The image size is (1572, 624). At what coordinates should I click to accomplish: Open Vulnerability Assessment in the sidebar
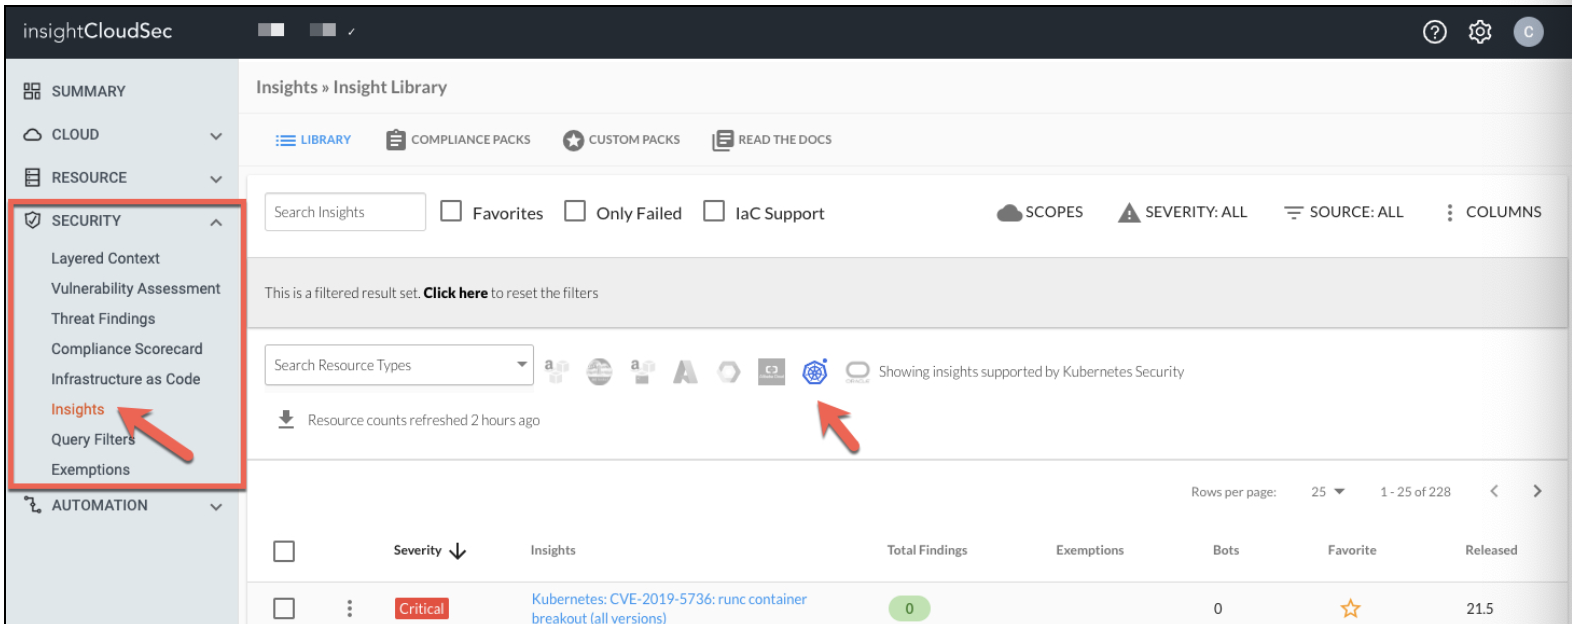[x=135, y=288]
